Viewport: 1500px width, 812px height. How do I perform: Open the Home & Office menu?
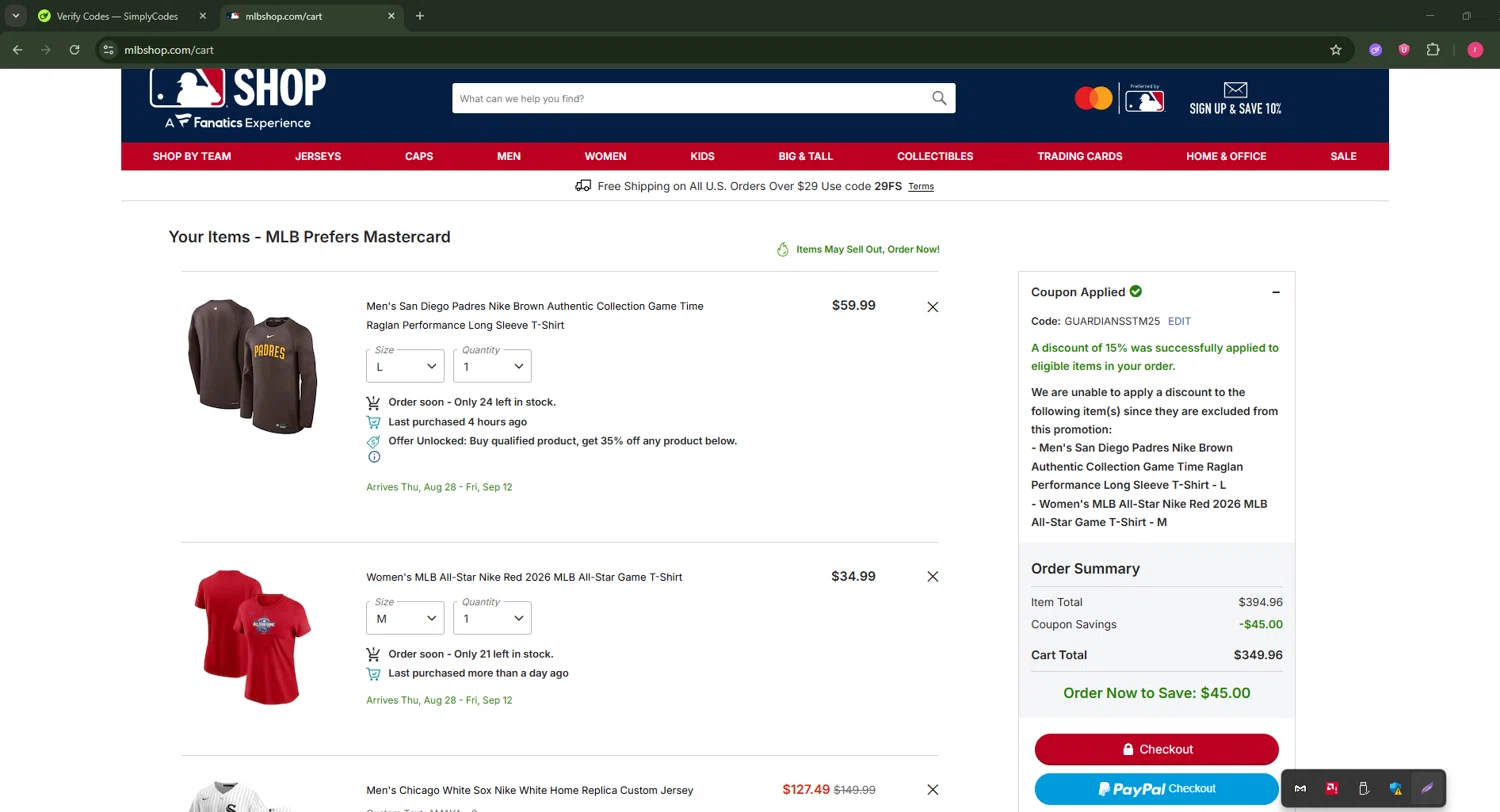(1226, 156)
